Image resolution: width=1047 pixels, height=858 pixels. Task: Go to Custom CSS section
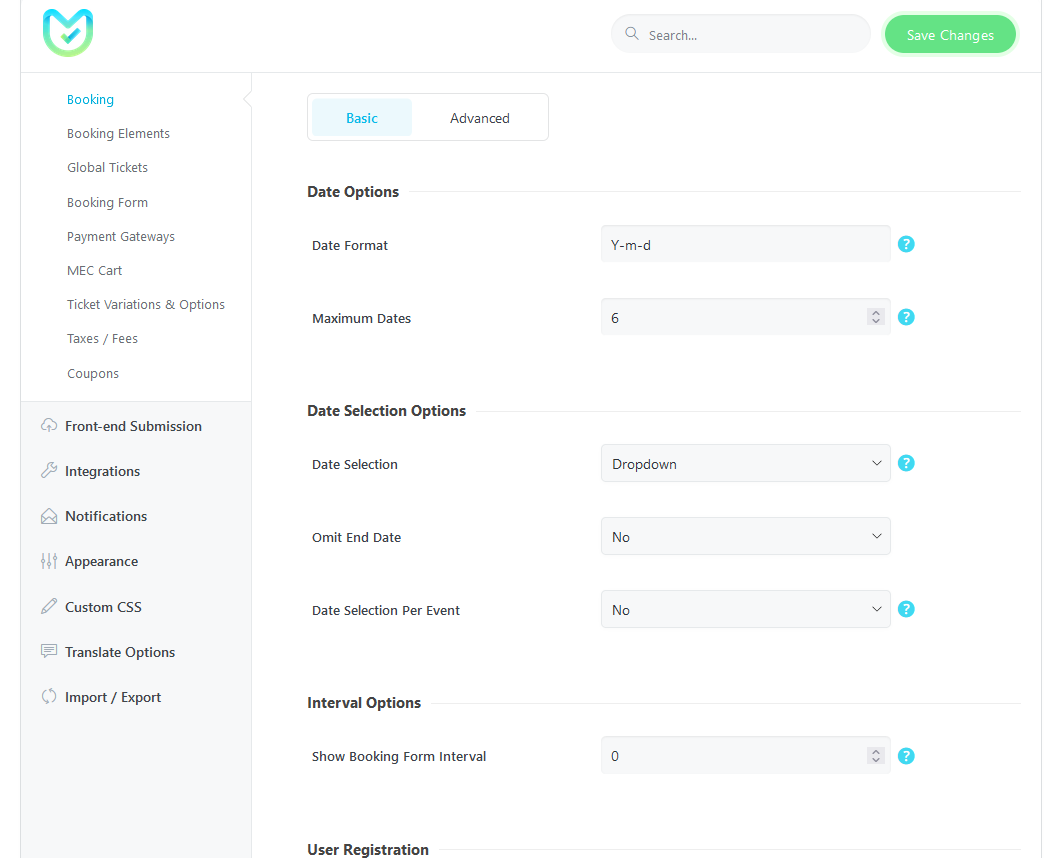point(103,607)
